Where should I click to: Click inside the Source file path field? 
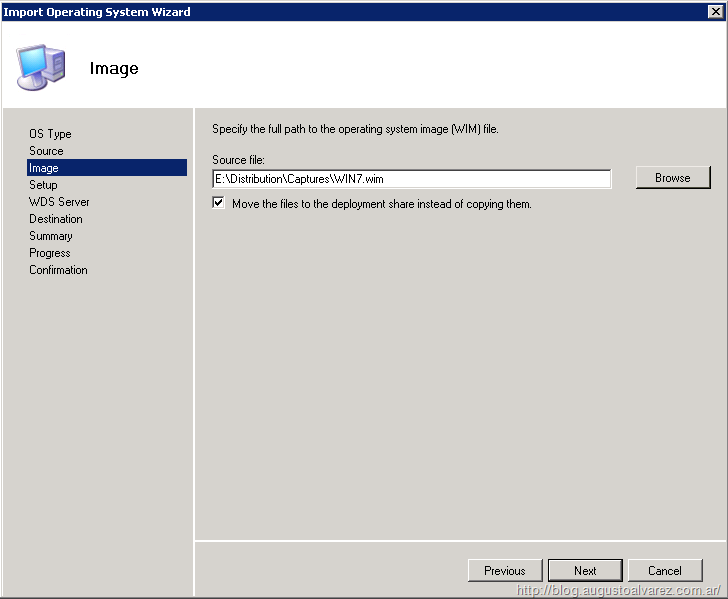(411, 179)
